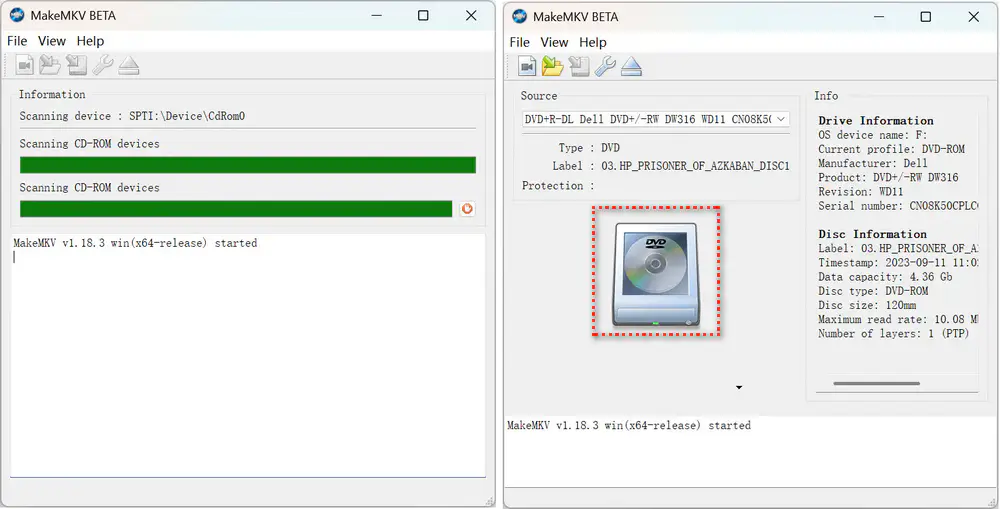
Task: Click the large DVD drive open-disc button
Action: 656,275
